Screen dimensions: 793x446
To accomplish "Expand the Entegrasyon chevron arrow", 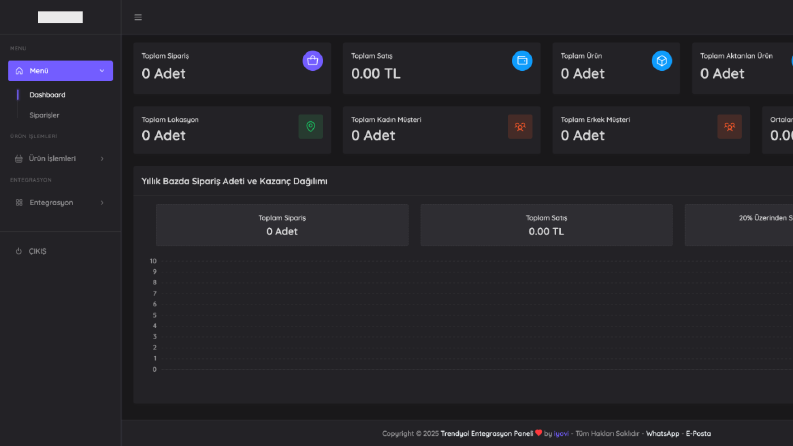I will (x=102, y=203).
